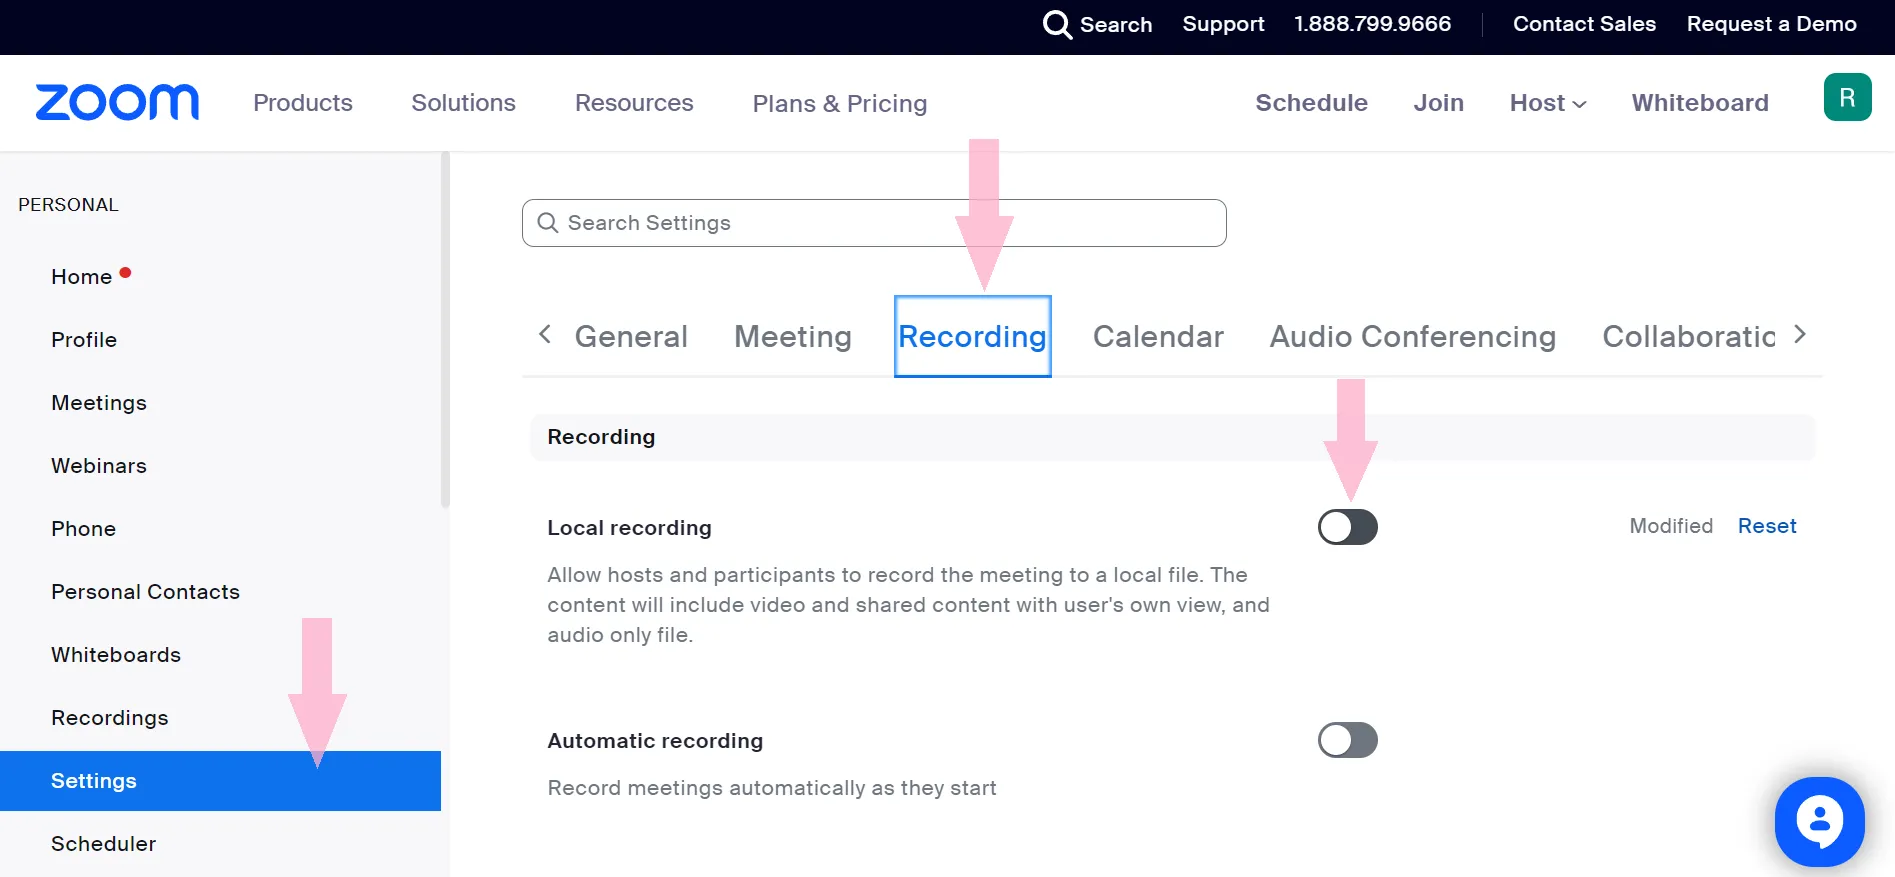Open the partially shown Collaboration tab
The height and width of the screenshot is (877, 1895).
click(1689, 337)
